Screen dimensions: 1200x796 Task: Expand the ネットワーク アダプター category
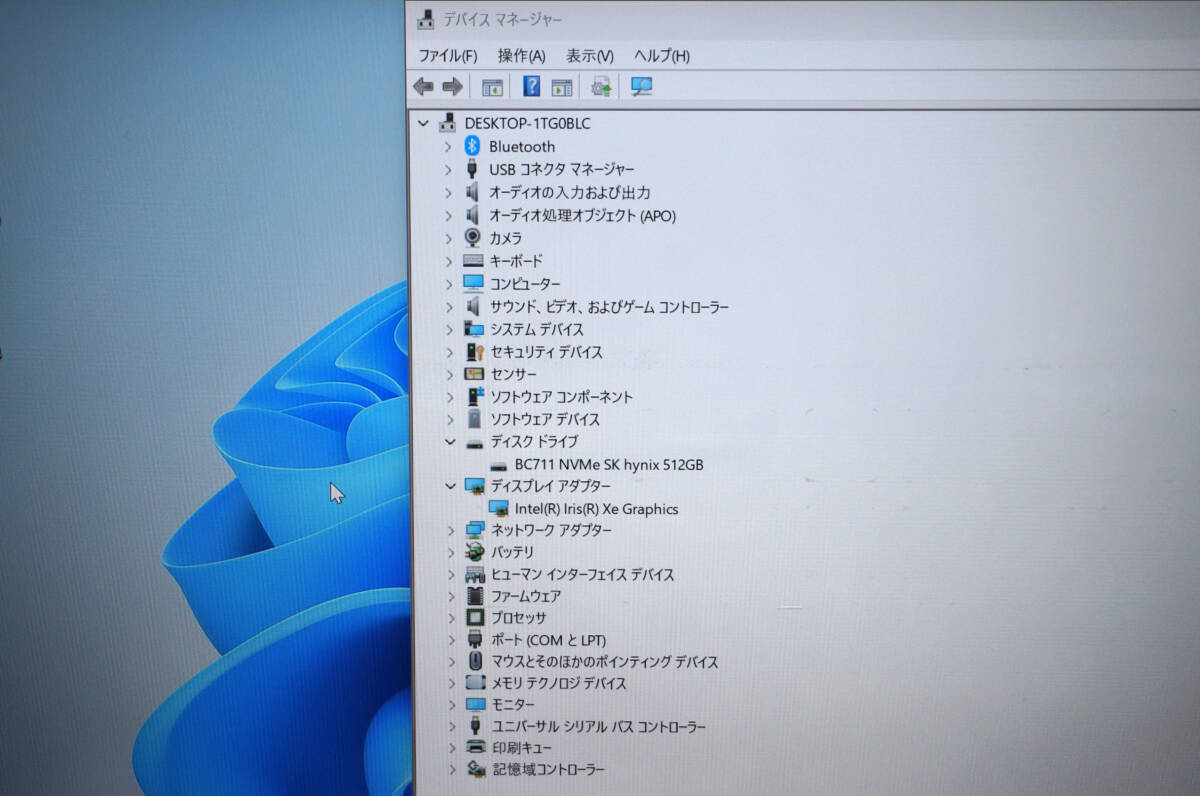pyautogui.click(x=449, y=530)
